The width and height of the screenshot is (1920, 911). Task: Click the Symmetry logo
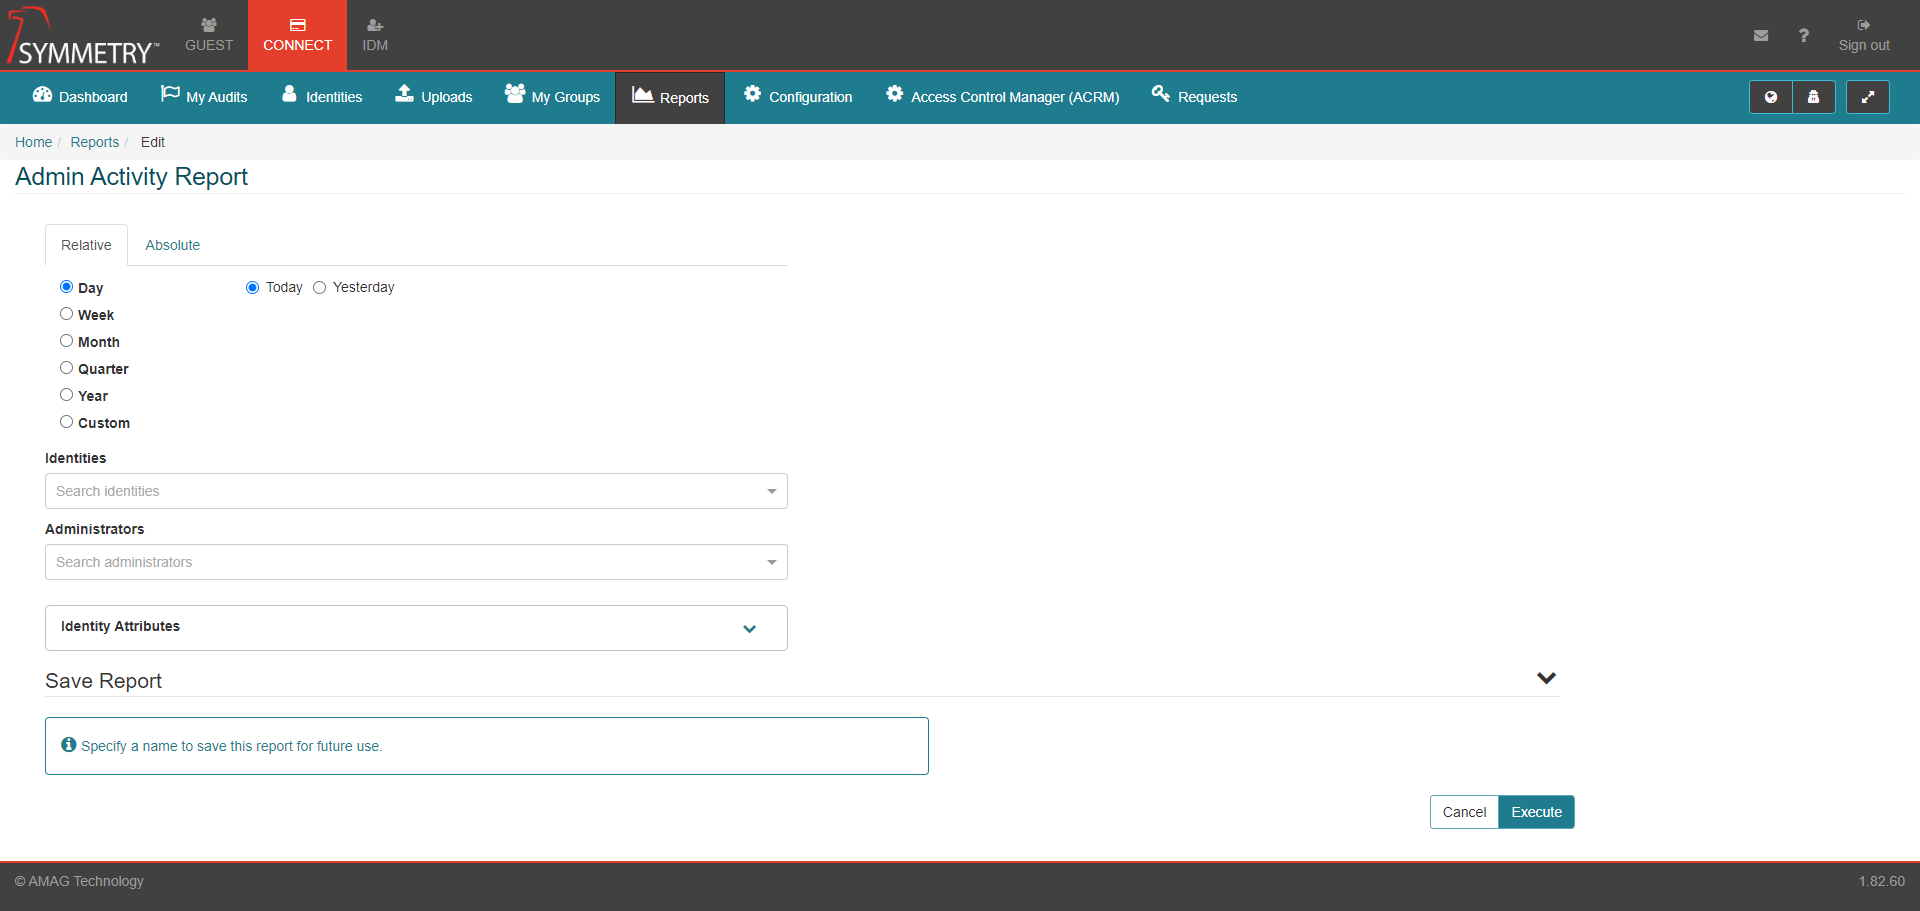(83, 36)
